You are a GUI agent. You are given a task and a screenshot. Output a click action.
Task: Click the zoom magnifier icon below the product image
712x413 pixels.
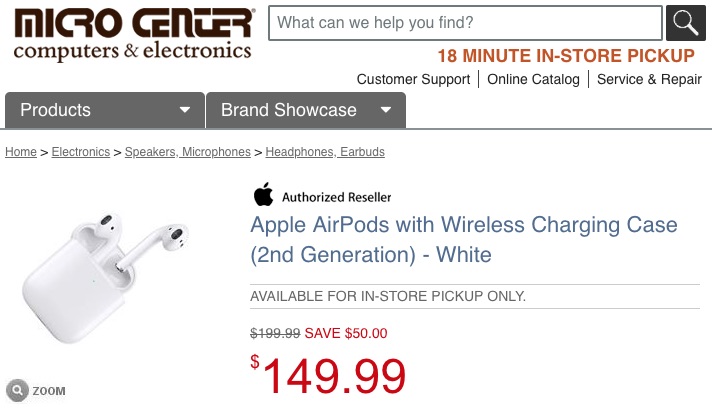point(16,390)
